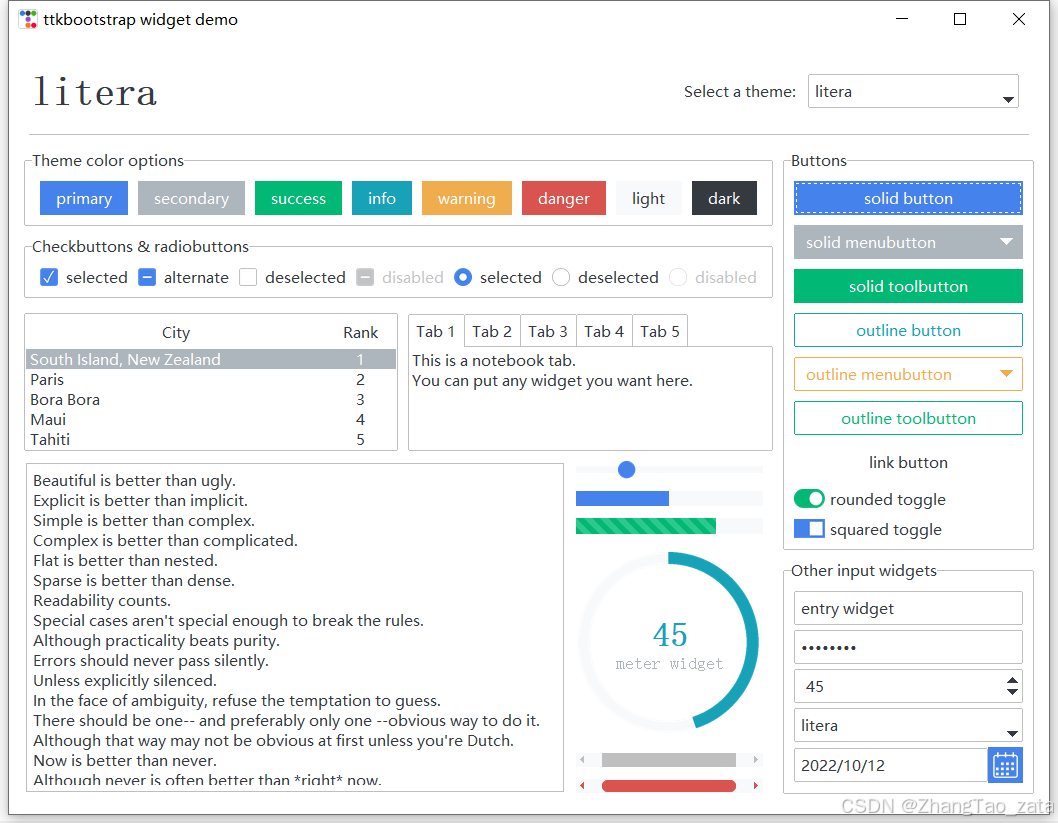Click the solid button

coord(908,198)
